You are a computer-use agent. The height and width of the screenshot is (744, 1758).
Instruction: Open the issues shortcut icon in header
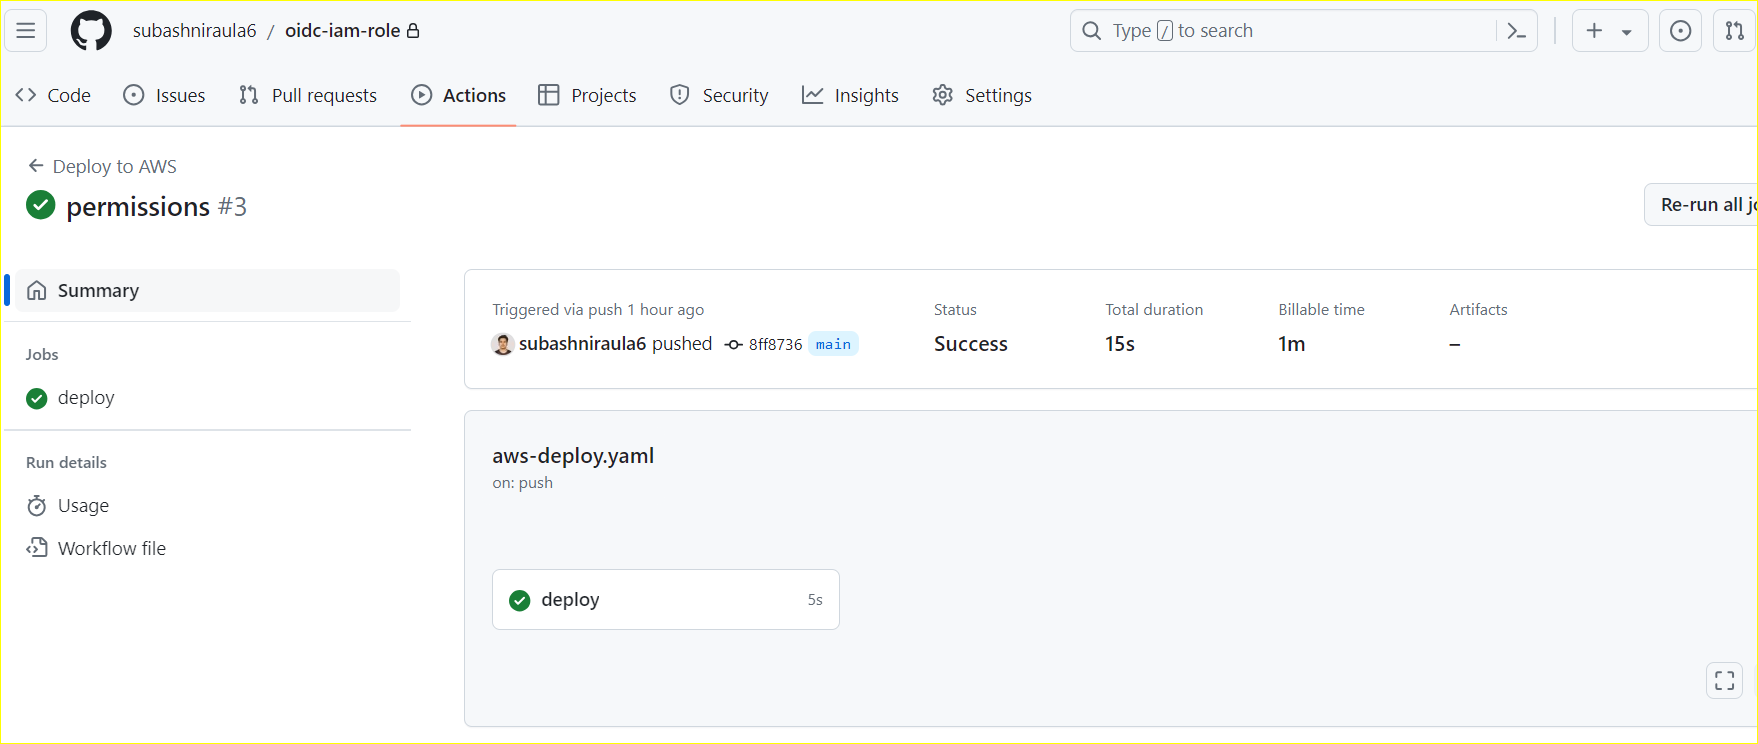click(1680, 31)
